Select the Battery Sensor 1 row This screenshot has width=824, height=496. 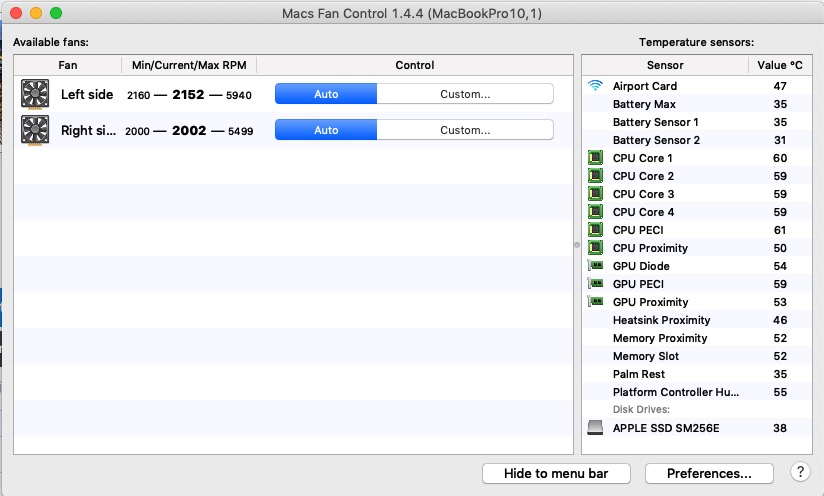point(696,122)
